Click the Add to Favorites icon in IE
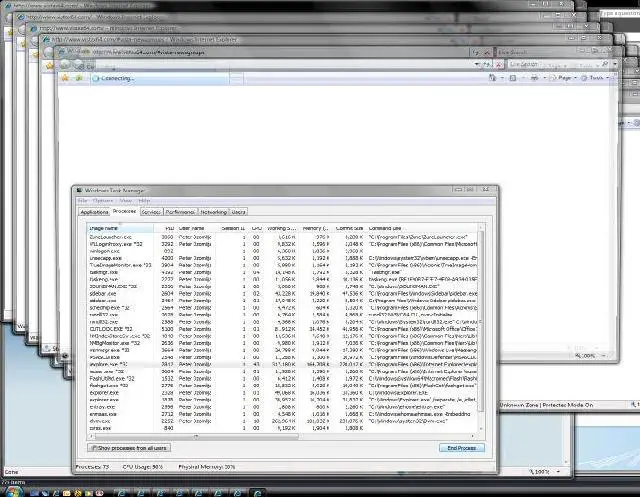 pos(79,78)
